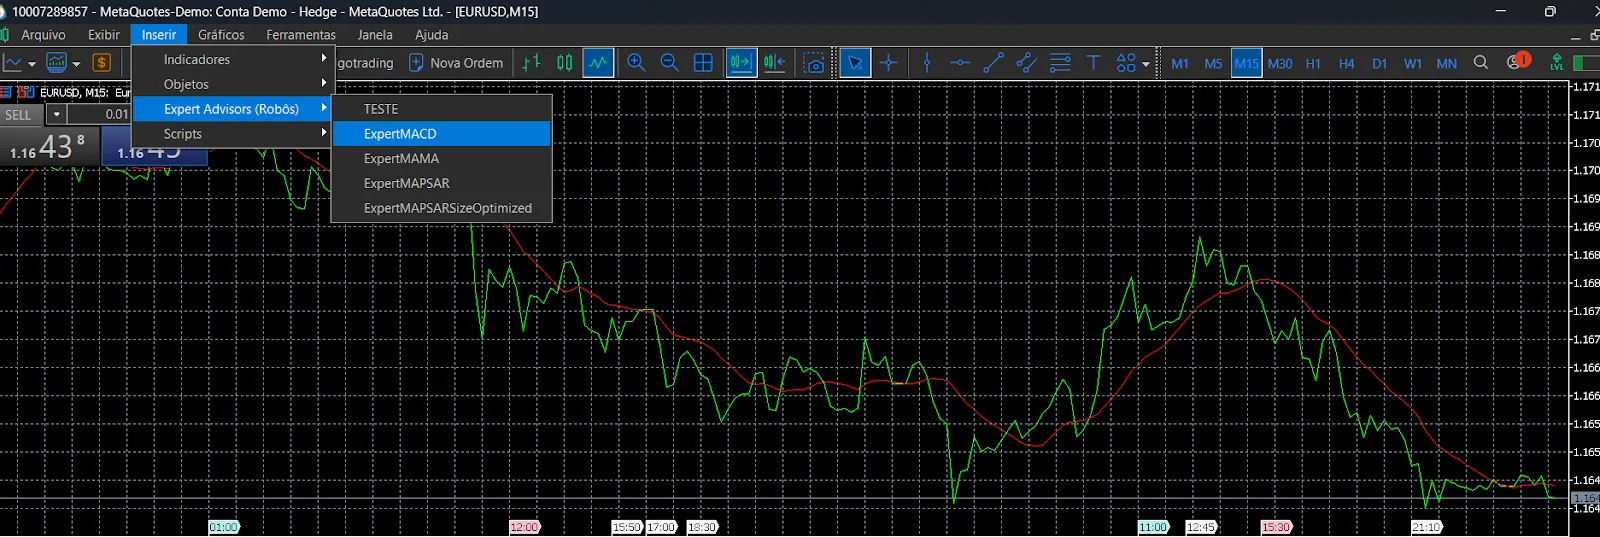Switch chart to candlesticks view
The width and height of the screenshot is (1600, 537).
tap(565, 63)
